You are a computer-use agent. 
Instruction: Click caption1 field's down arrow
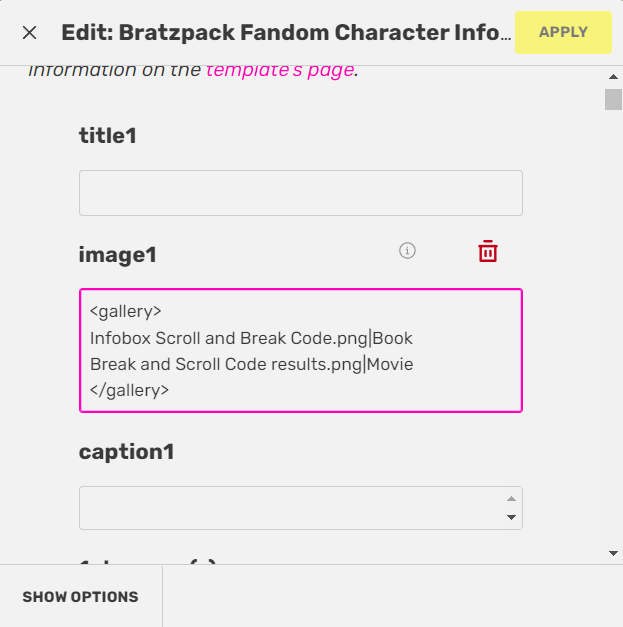pyautogui.click(x=511, y=517)
